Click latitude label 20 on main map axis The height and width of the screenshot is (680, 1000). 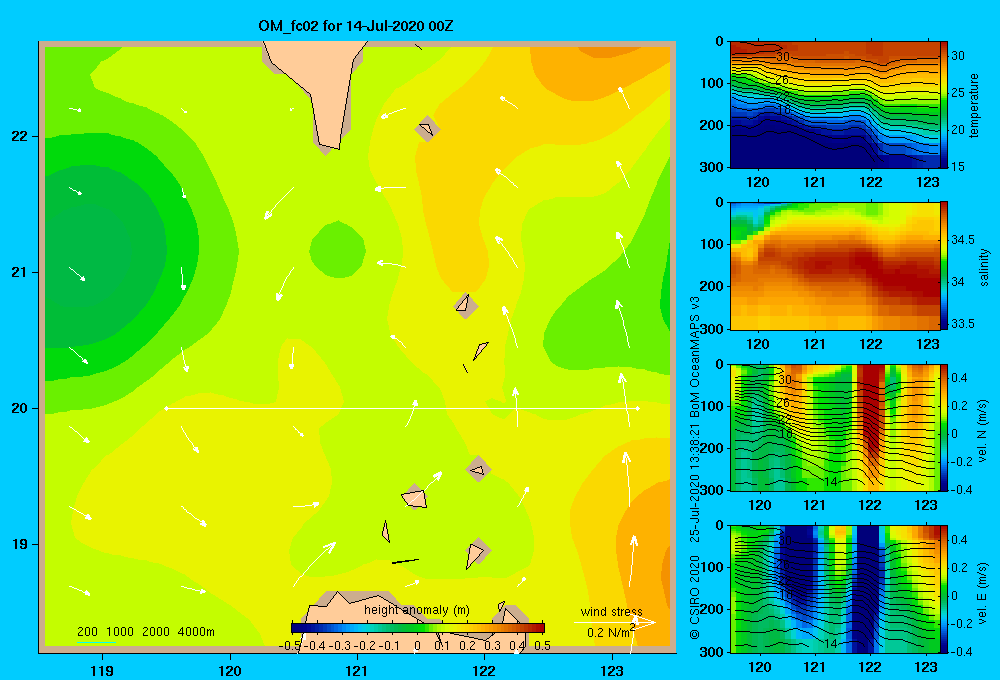pyautogui.click(x=20, y=408)
